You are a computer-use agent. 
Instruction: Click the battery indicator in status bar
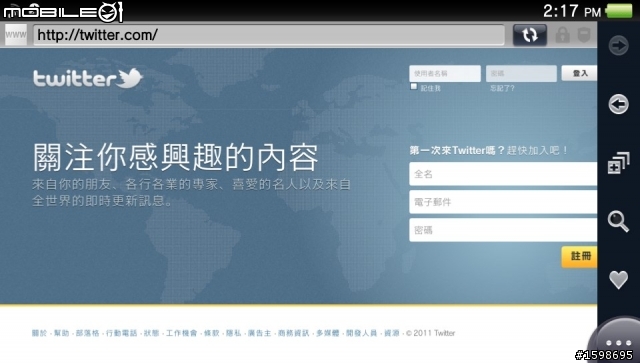click(619, 11)
